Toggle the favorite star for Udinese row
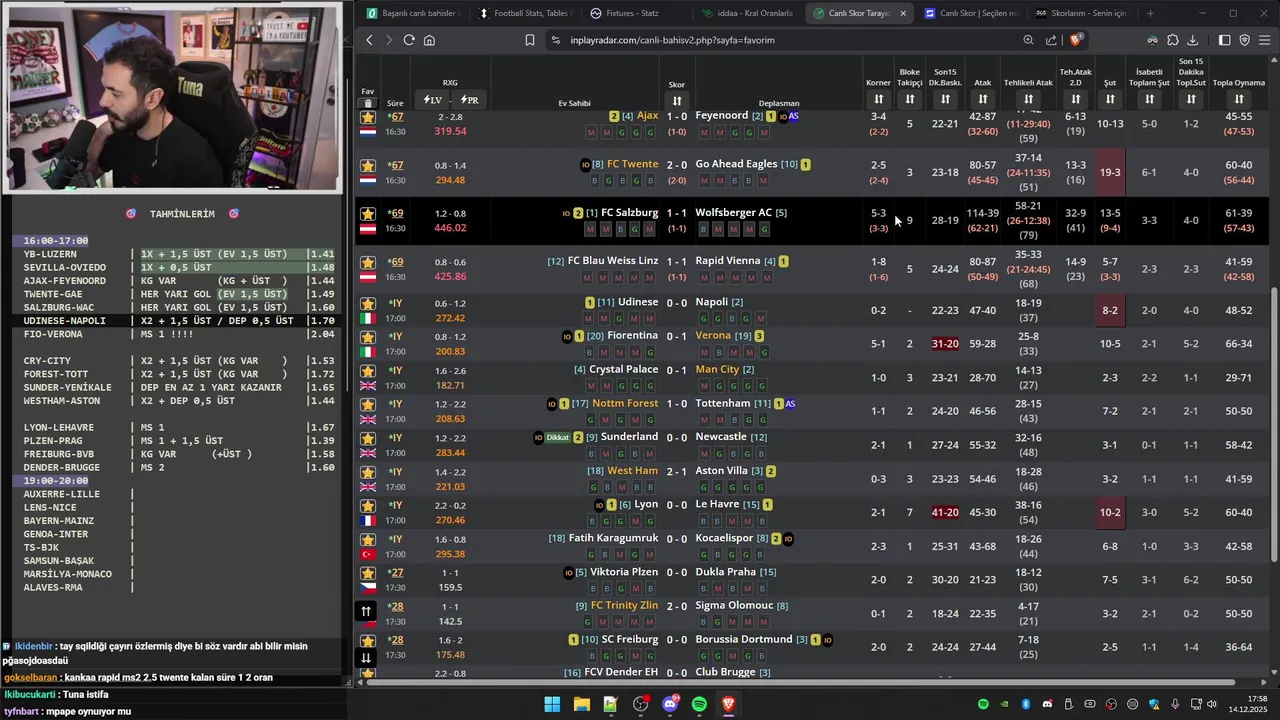The width and height of the screenshot is (1280, 720). (x=368, y=303)
